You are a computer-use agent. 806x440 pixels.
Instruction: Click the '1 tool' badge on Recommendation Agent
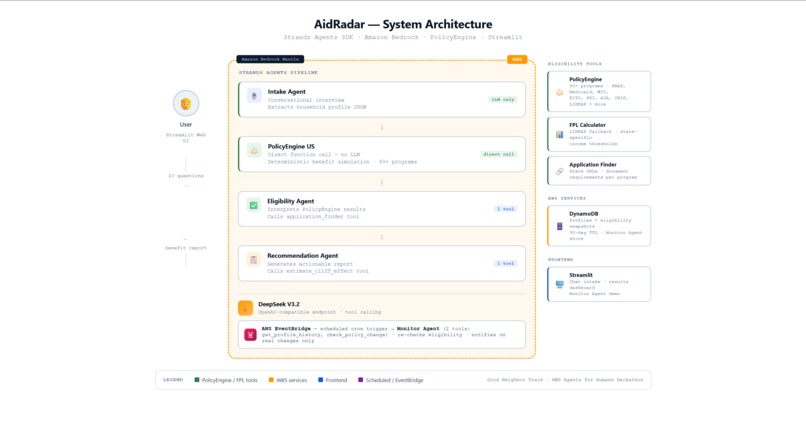pos(505,263)
